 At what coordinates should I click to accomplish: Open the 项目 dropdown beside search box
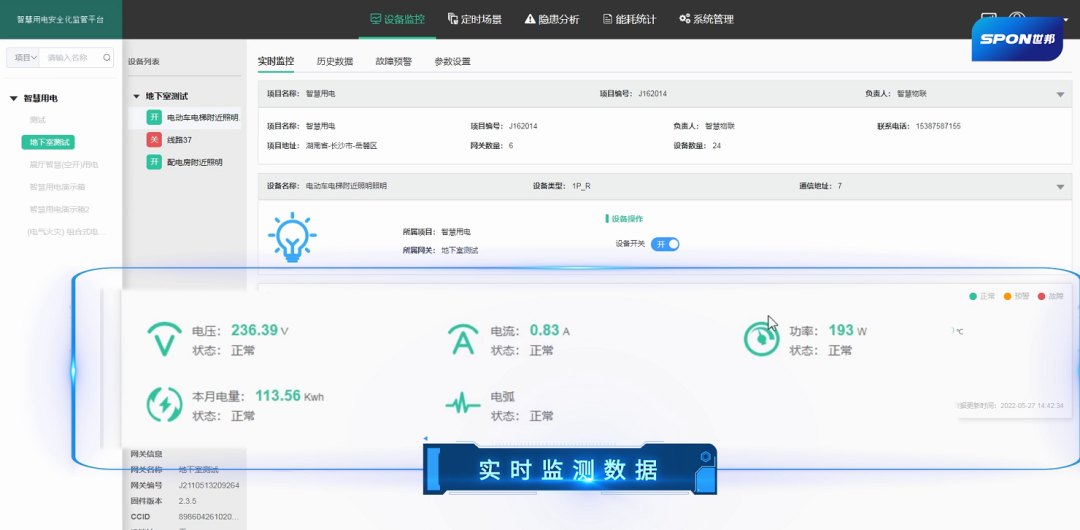[x=24, y=58]
